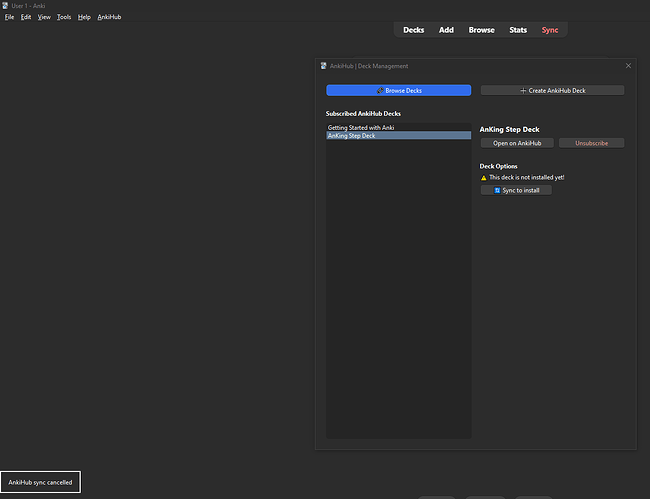The image size is (650, 499).
Task: Open the Help menu
Action: pos(84,17)
